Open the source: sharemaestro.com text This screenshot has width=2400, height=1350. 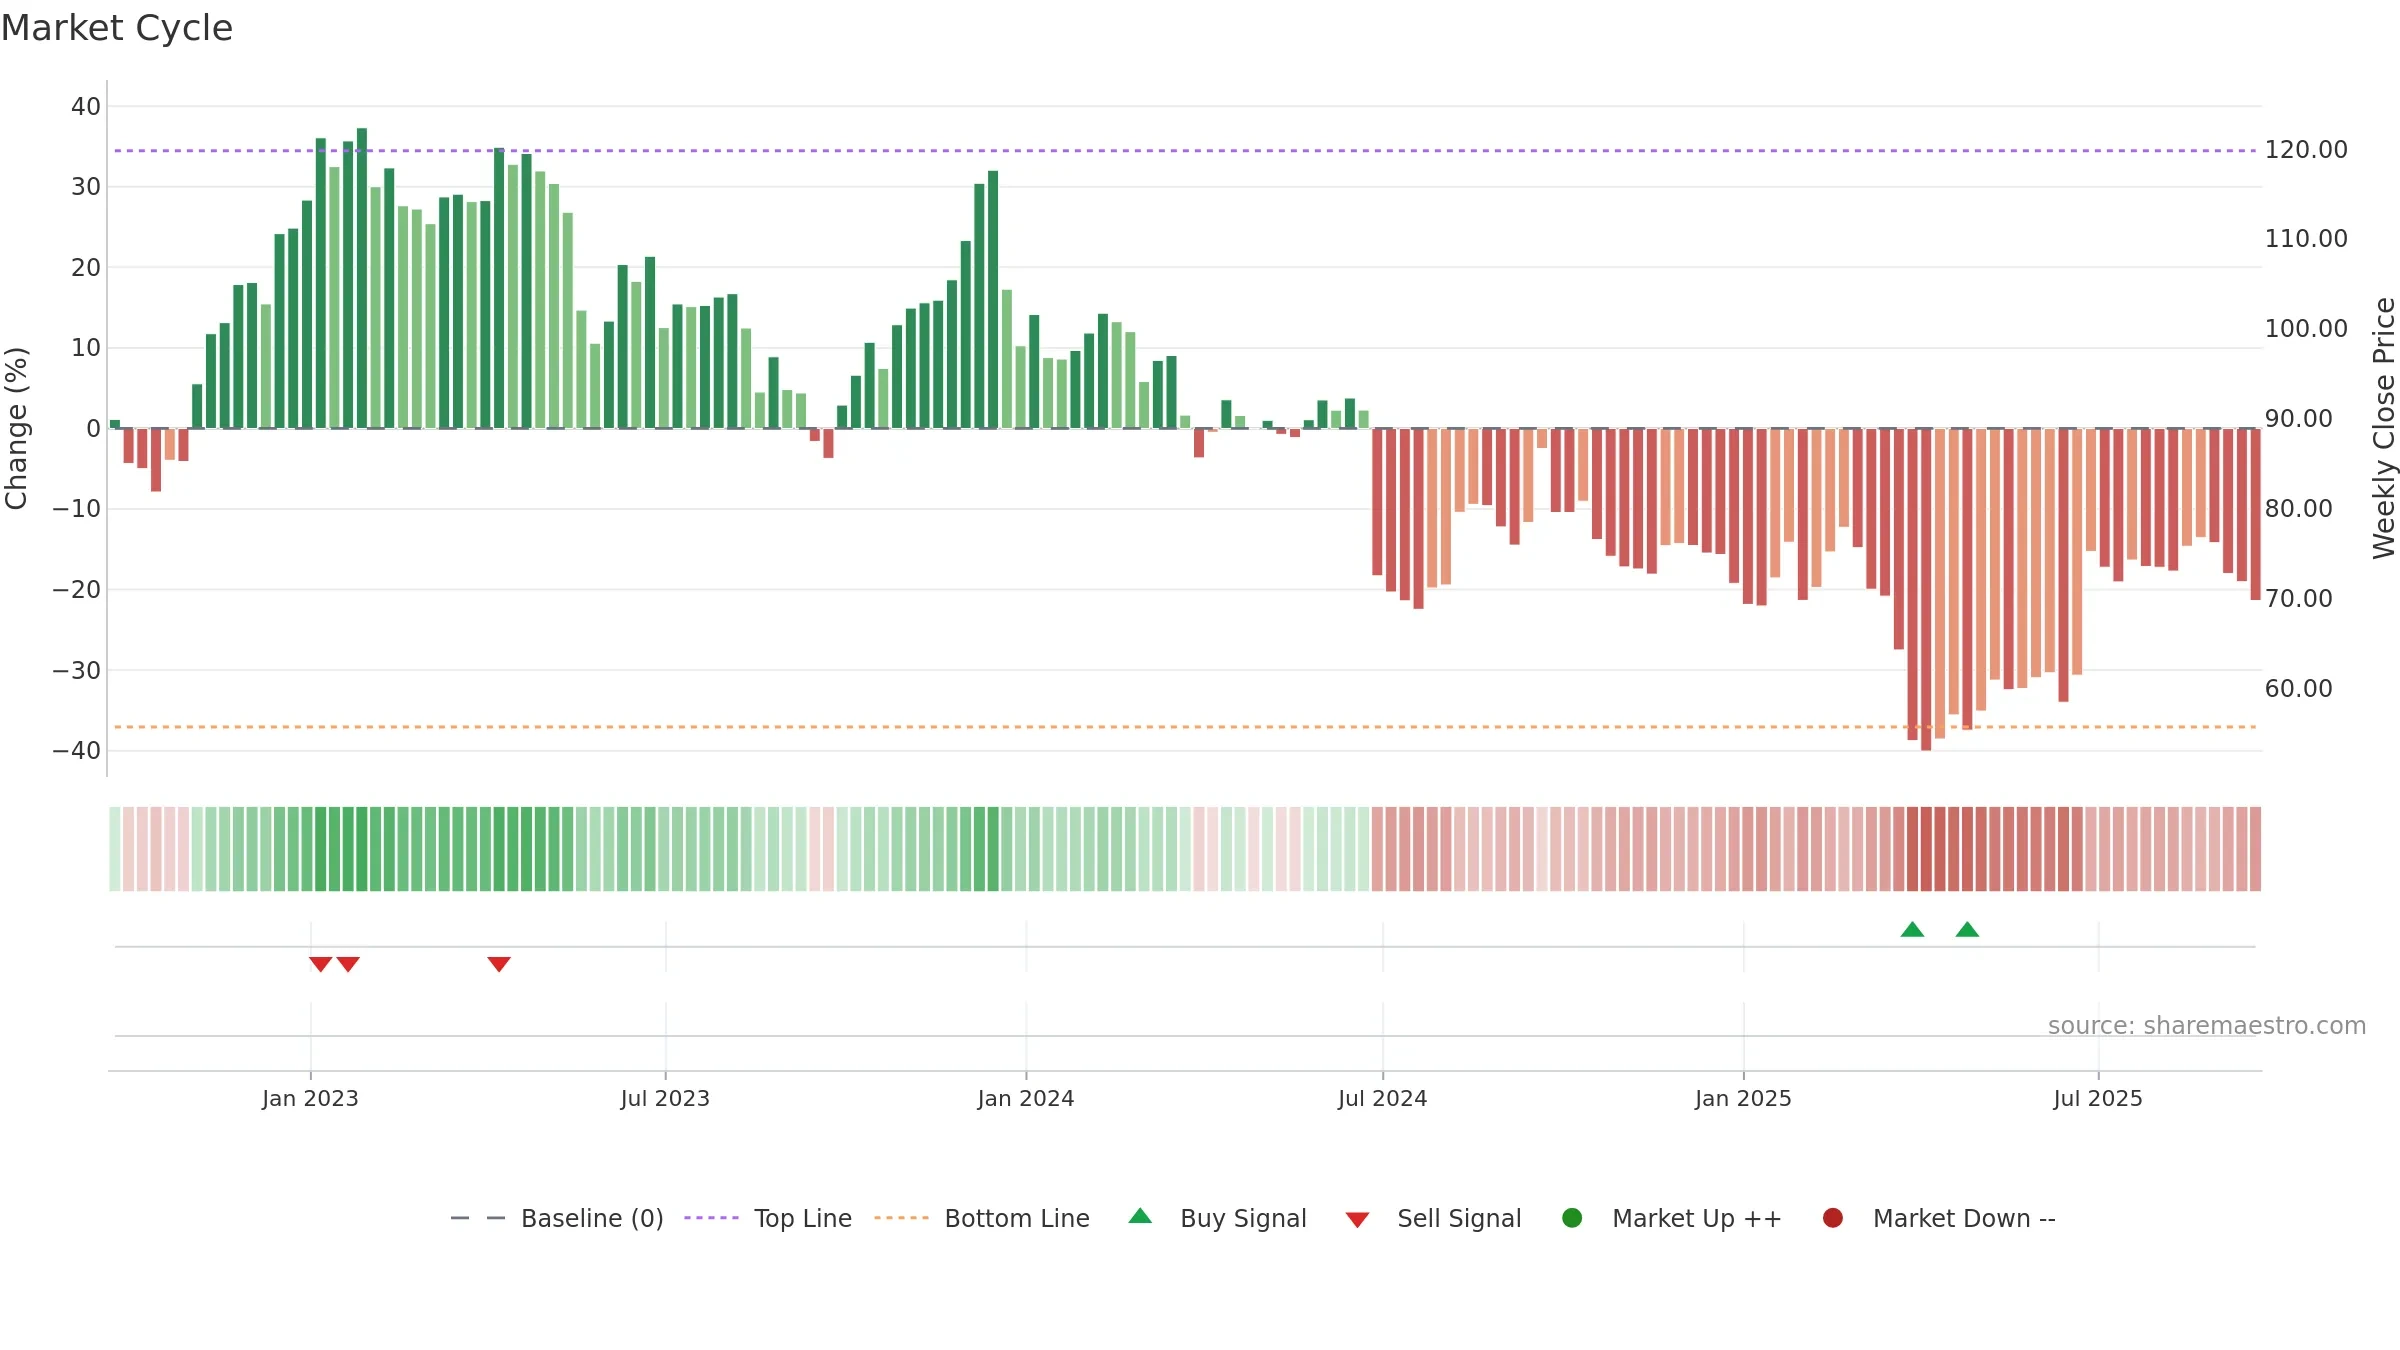(x=2207, y=1025)
